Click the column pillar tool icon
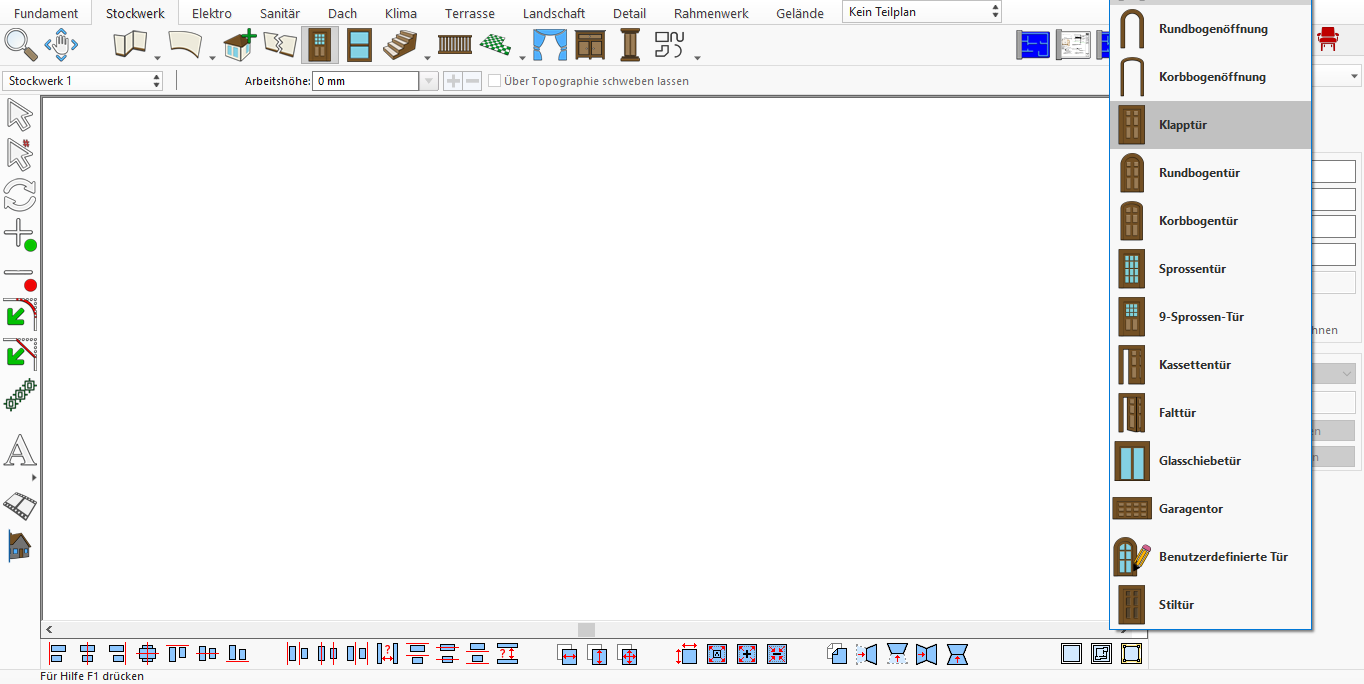1364x684 pixels. pos(630,45)
